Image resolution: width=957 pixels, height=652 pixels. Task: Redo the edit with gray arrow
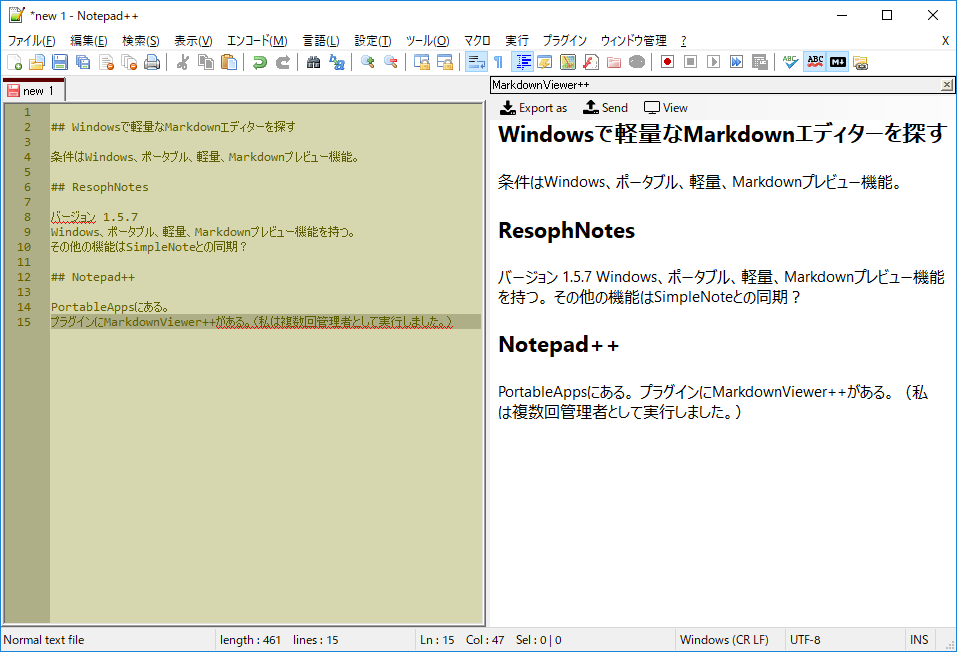283,62
